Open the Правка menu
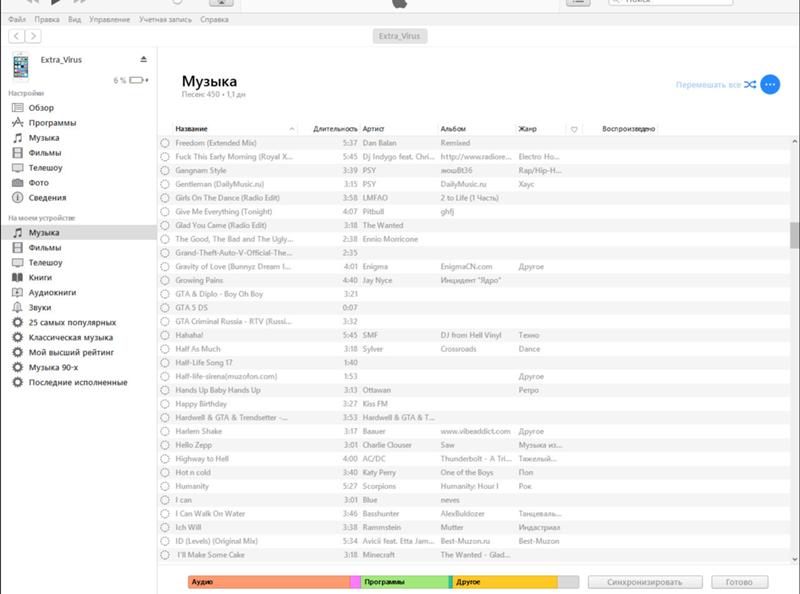 47,19
